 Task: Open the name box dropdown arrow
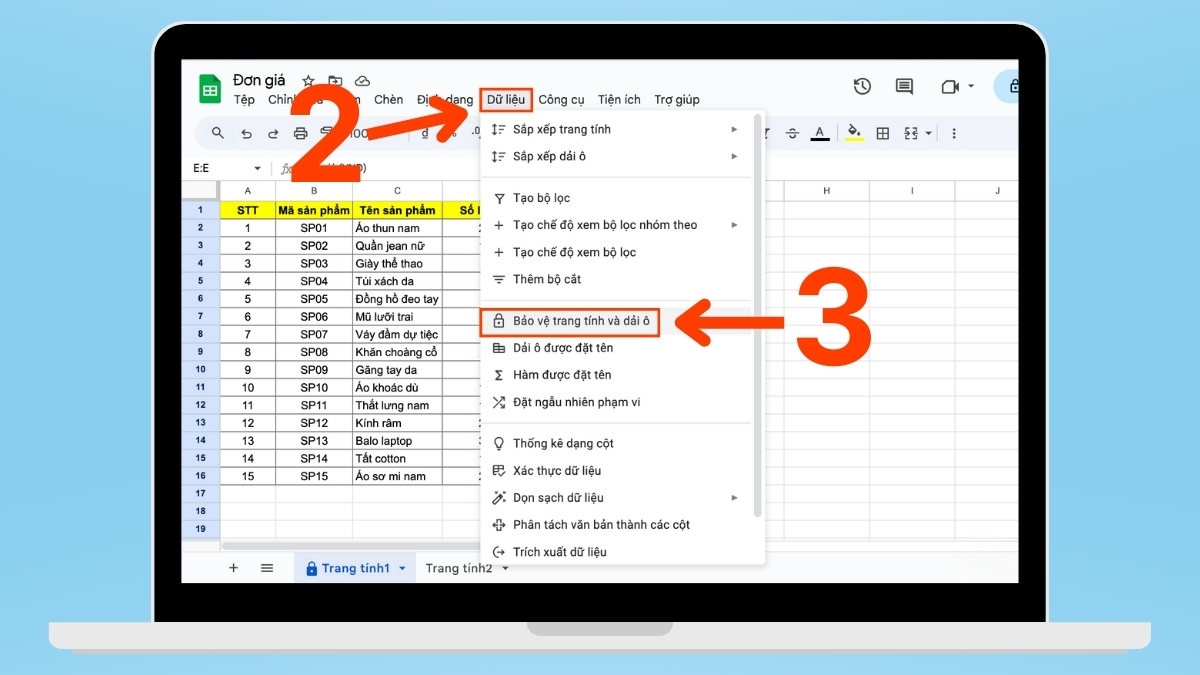(257, 169)
